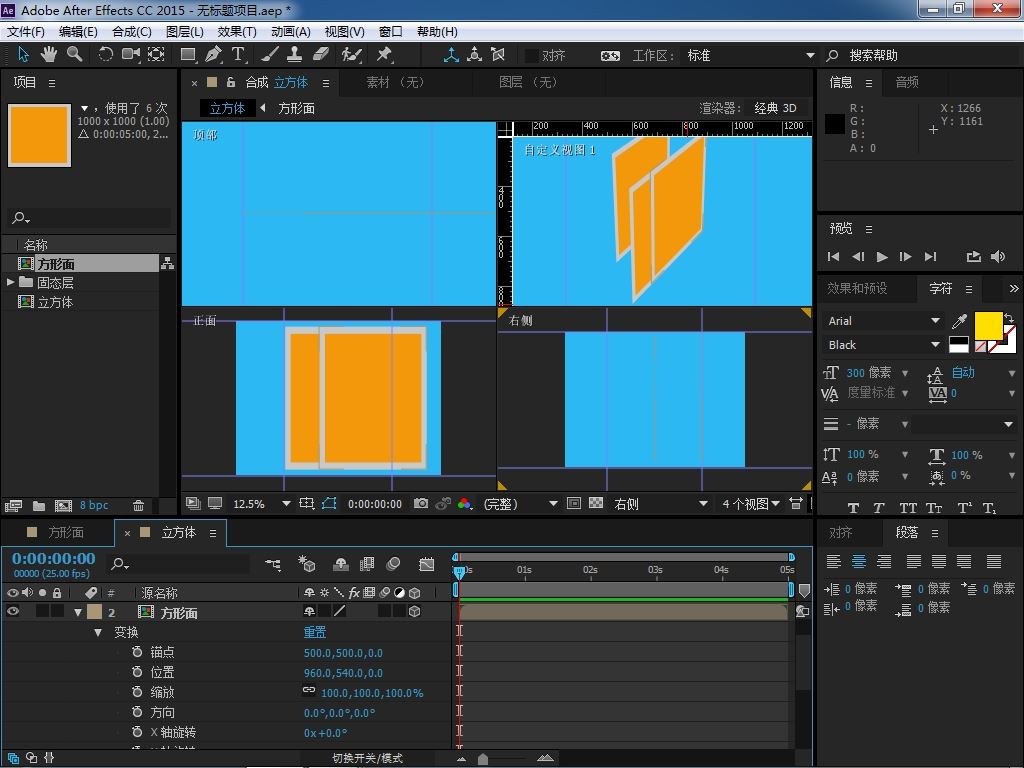The image size is (1024, 768).
Task: Select the Horizontal Type tool
Action: [239, 55]
